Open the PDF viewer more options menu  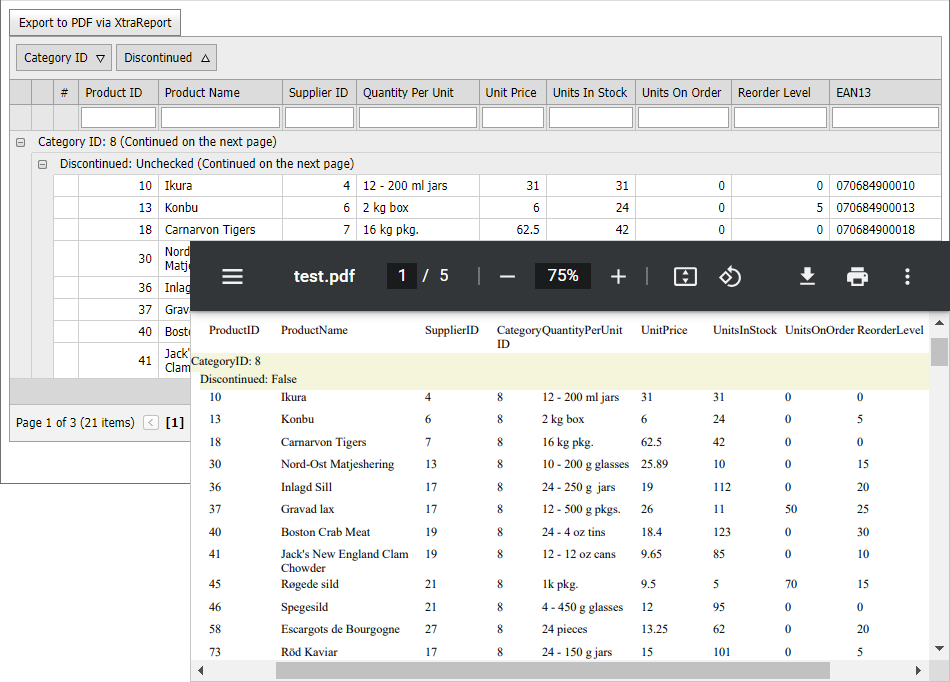point(907,277)
